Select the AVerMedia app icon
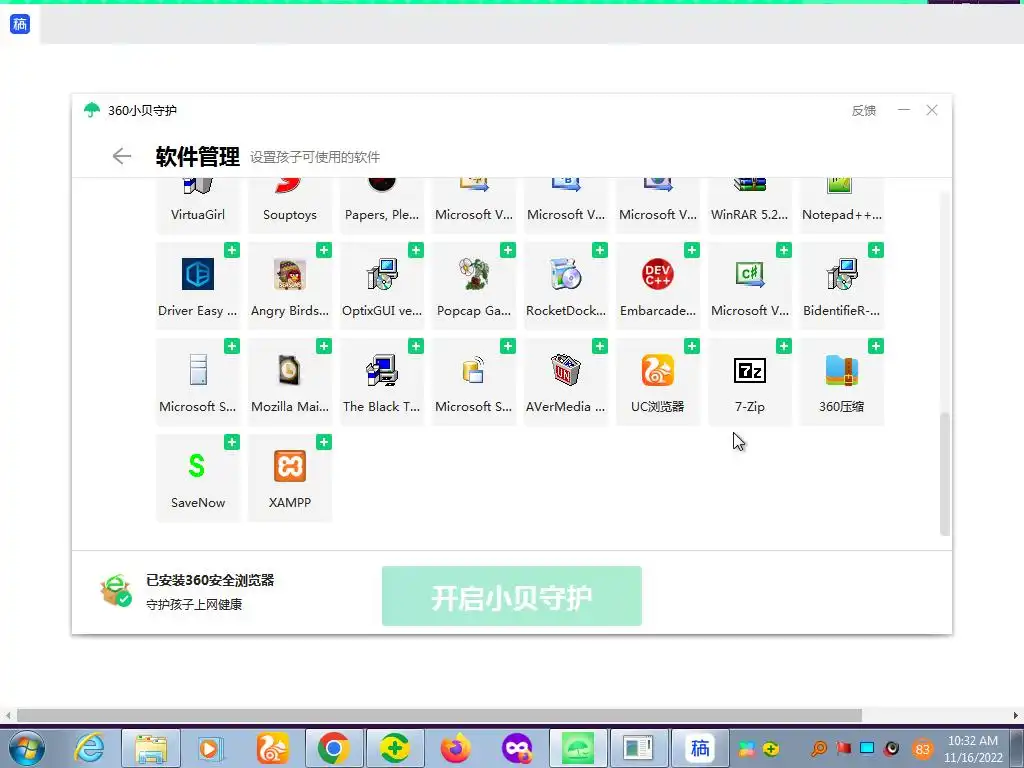 tap(566, 370)
